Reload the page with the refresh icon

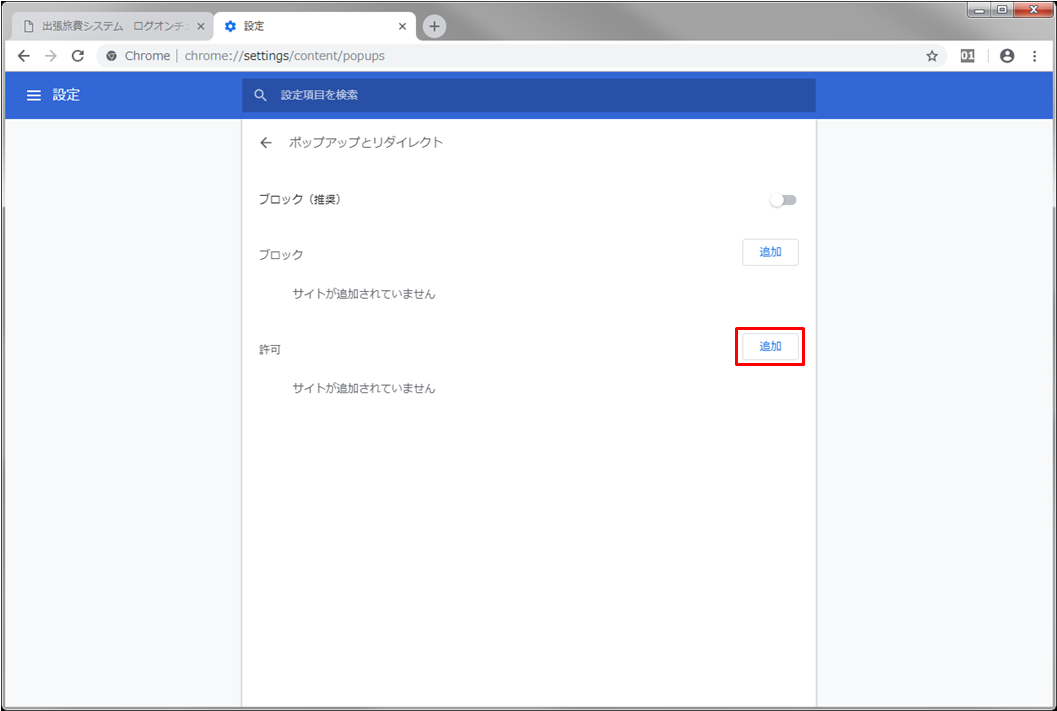pos(78,56)
